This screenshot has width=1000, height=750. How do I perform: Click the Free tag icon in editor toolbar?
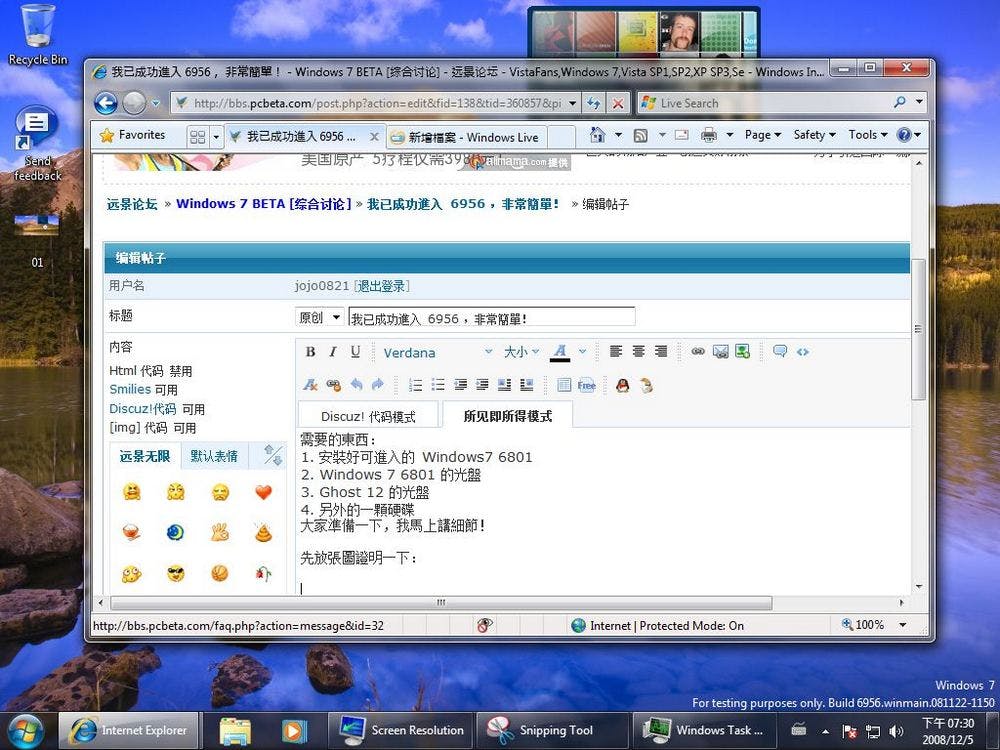(x=586, y=385)
